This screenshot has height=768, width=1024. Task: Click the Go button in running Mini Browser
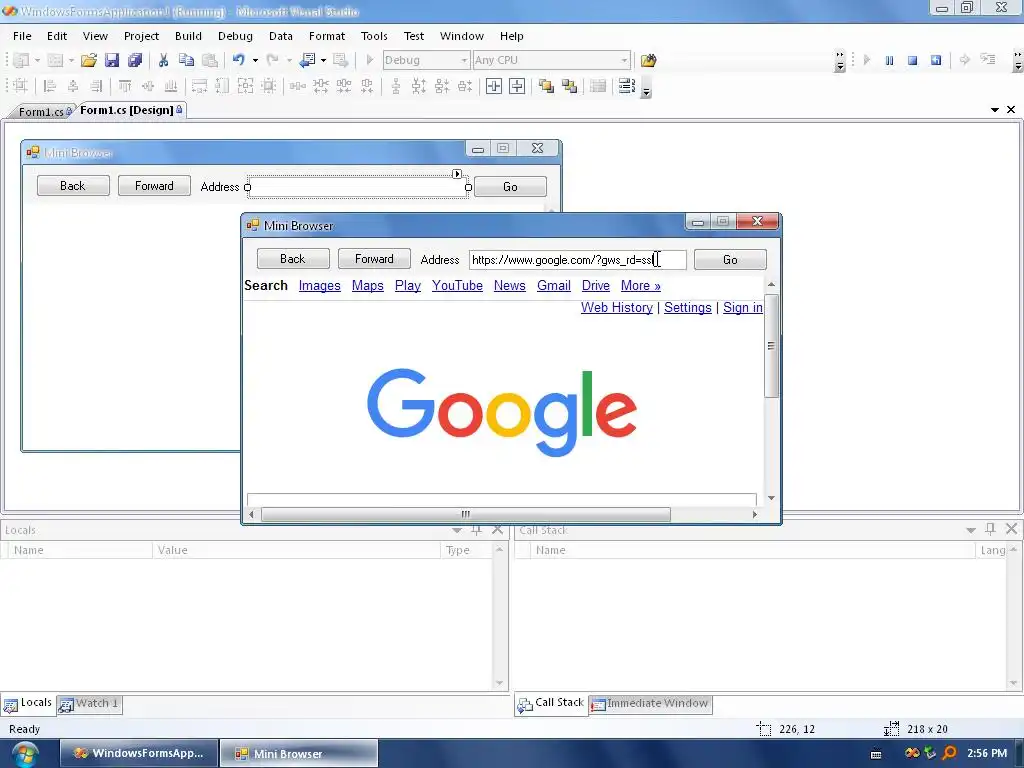(x=730, y=259)
